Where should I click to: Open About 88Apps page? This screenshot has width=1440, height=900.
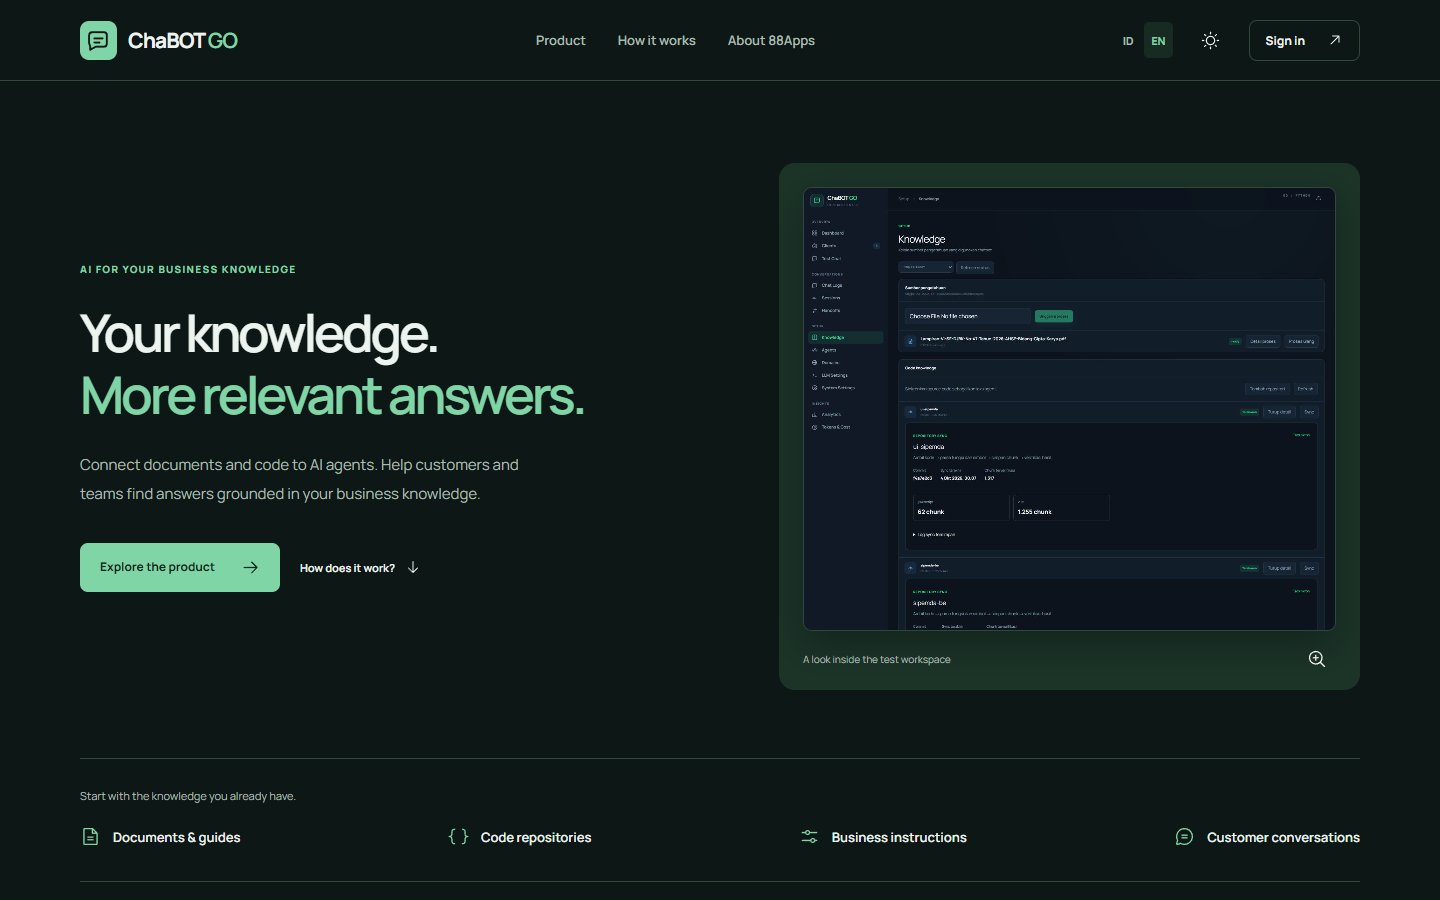click(x=771, y=41)
